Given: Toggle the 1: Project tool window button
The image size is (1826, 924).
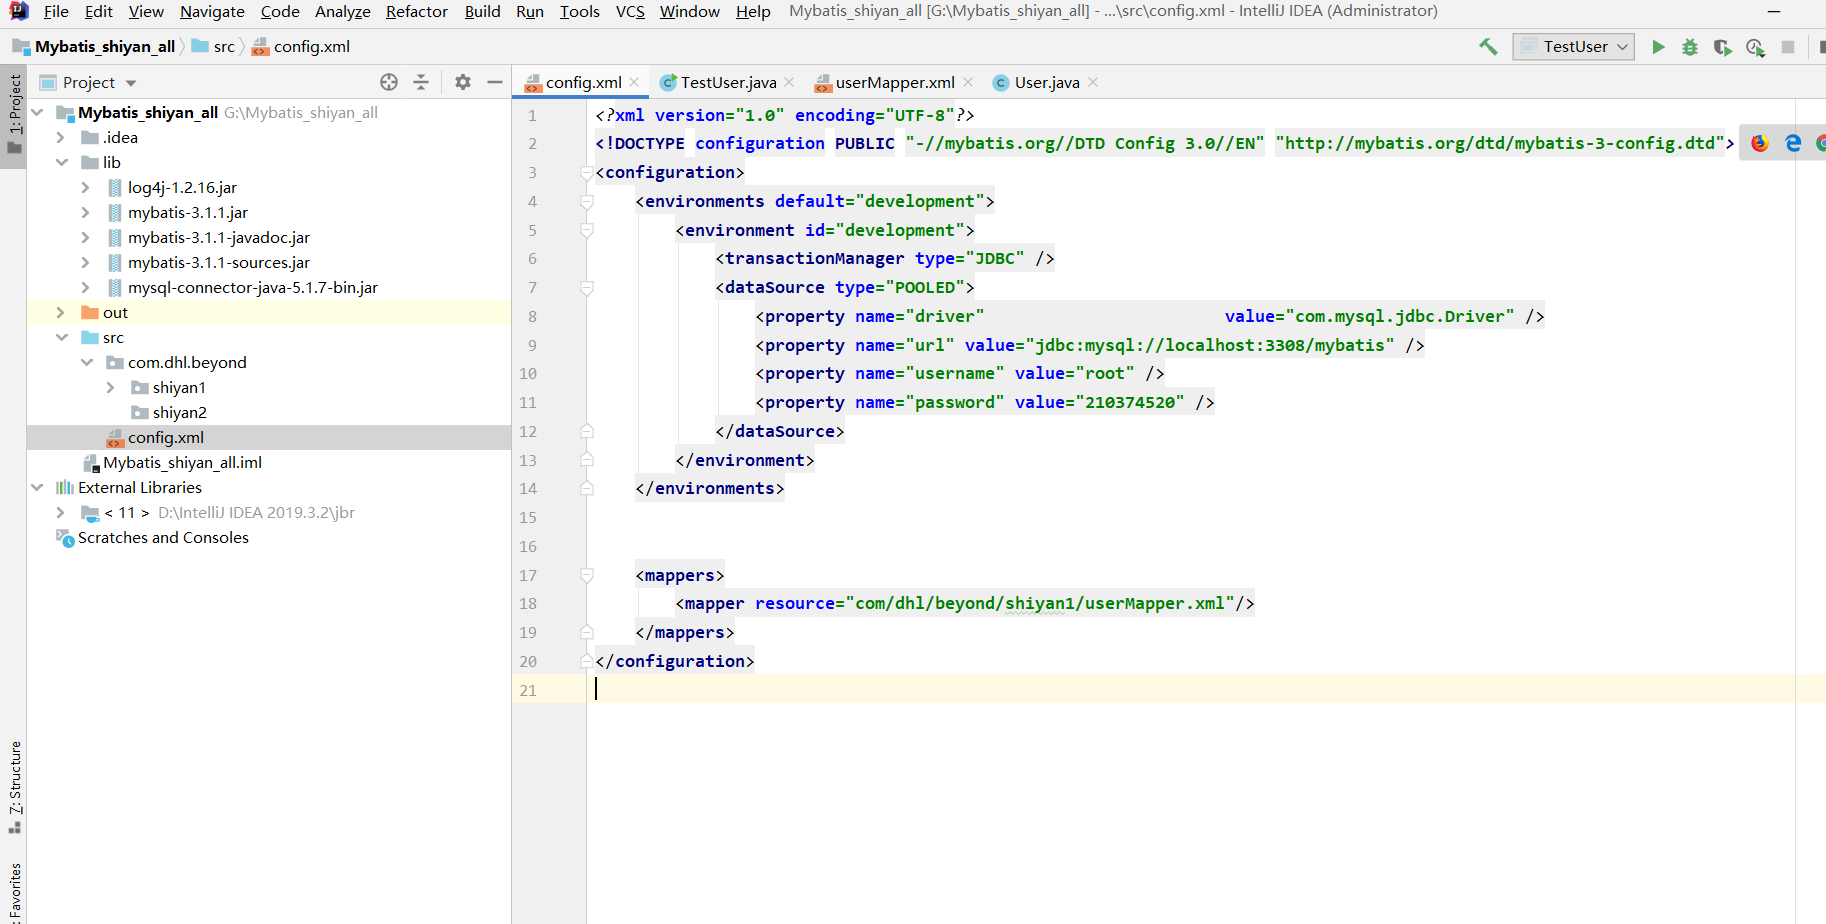Looking at the screenshot, I should pos(14,117).
